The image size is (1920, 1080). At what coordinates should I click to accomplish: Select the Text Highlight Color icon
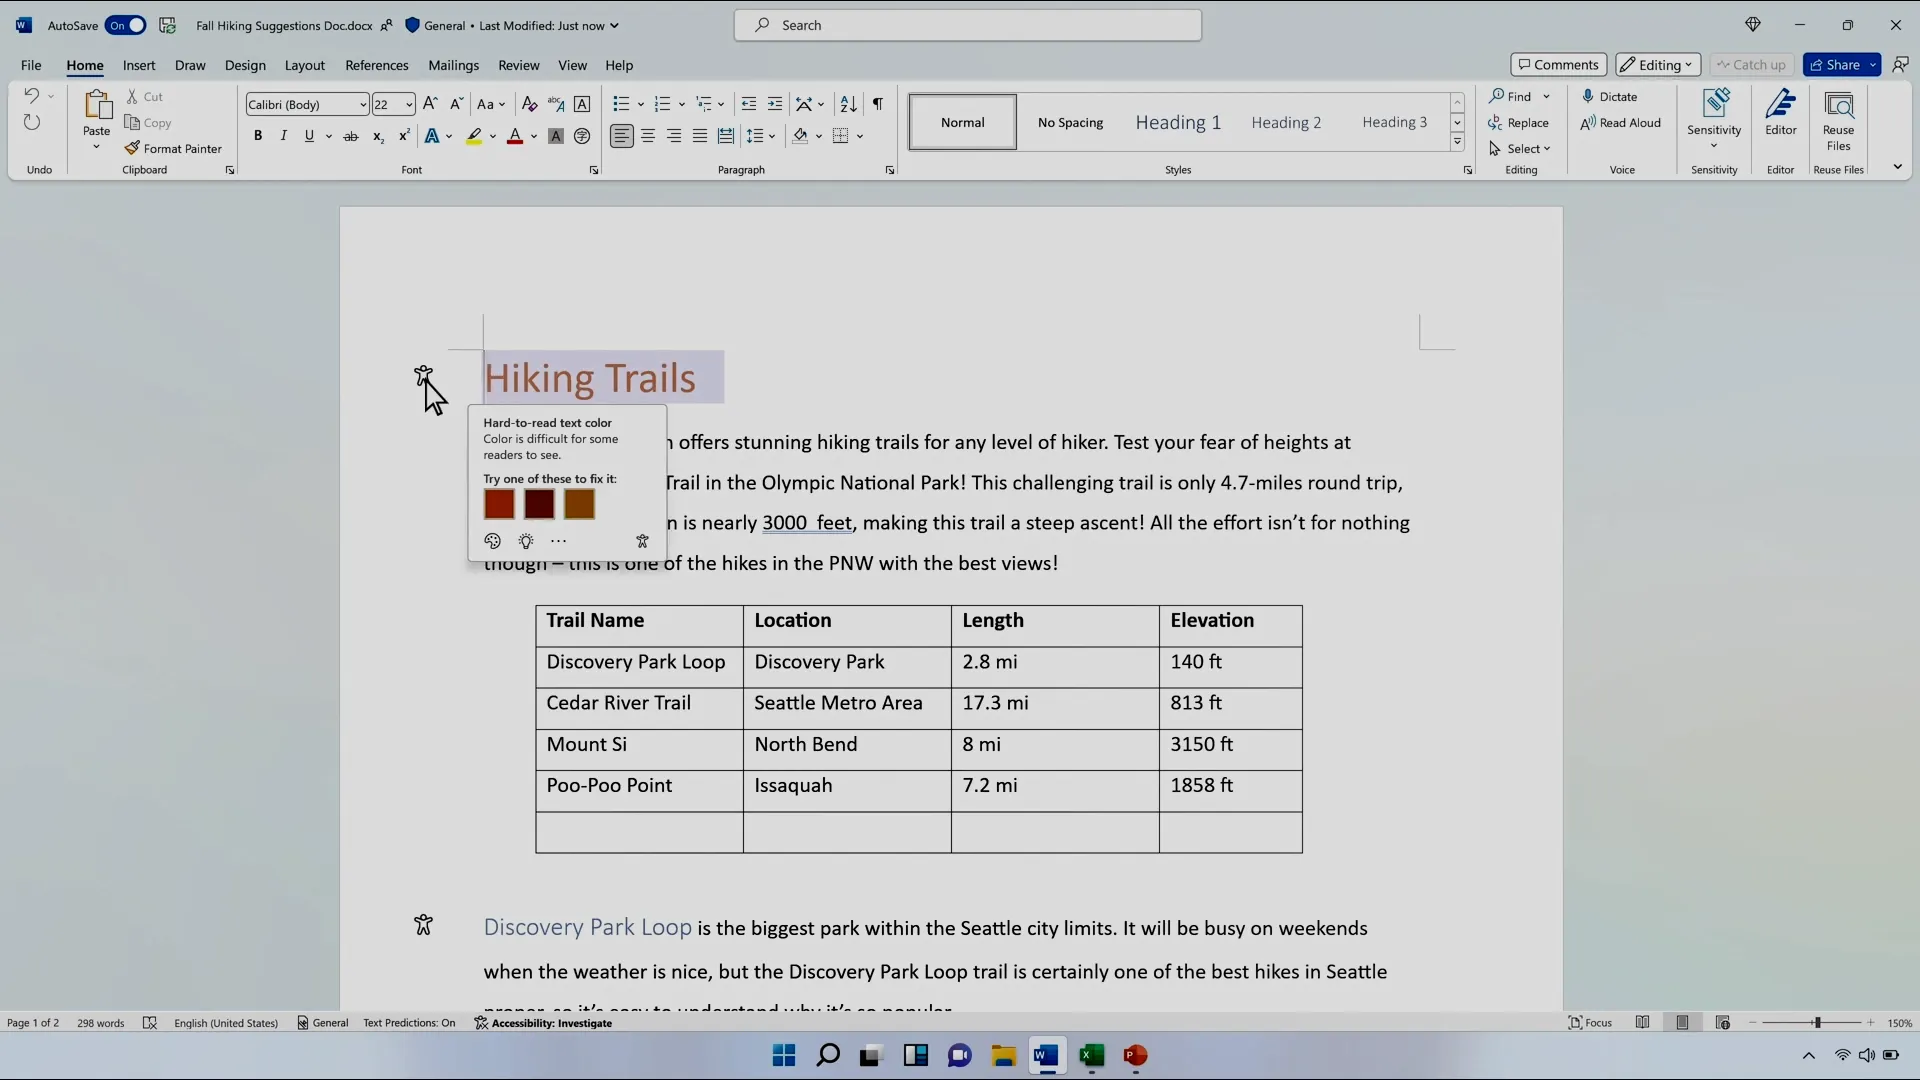click(472, 136)
